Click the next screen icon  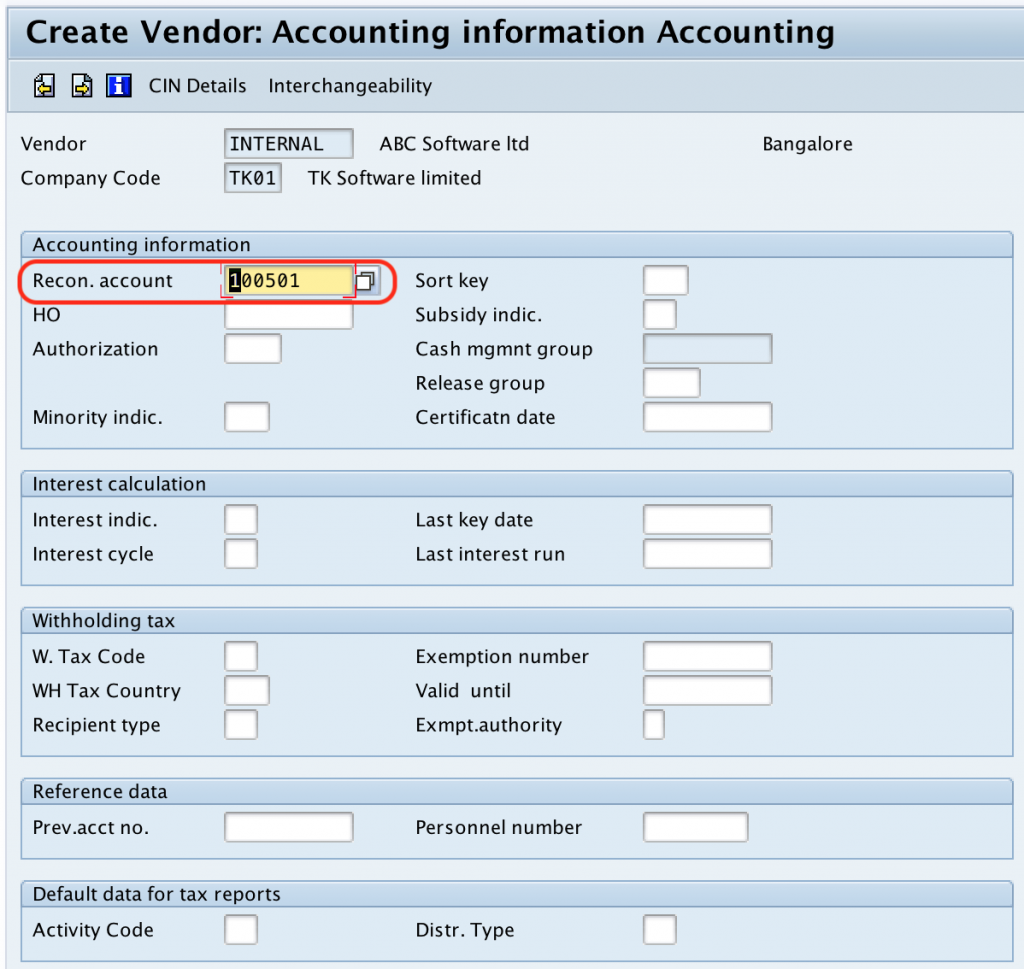coord(81,85)
